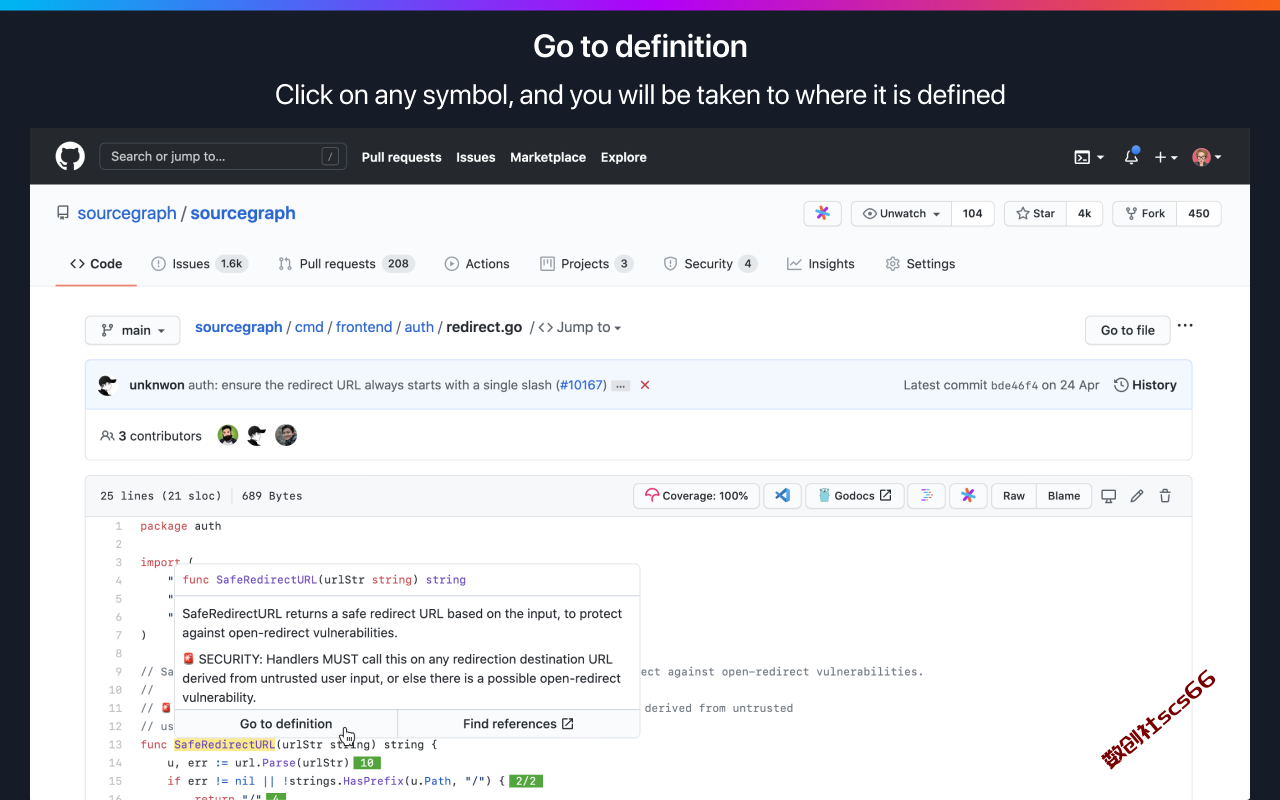Click the Go to file button
Screen dimensions: 1280x800
(x=1128, y=330)
